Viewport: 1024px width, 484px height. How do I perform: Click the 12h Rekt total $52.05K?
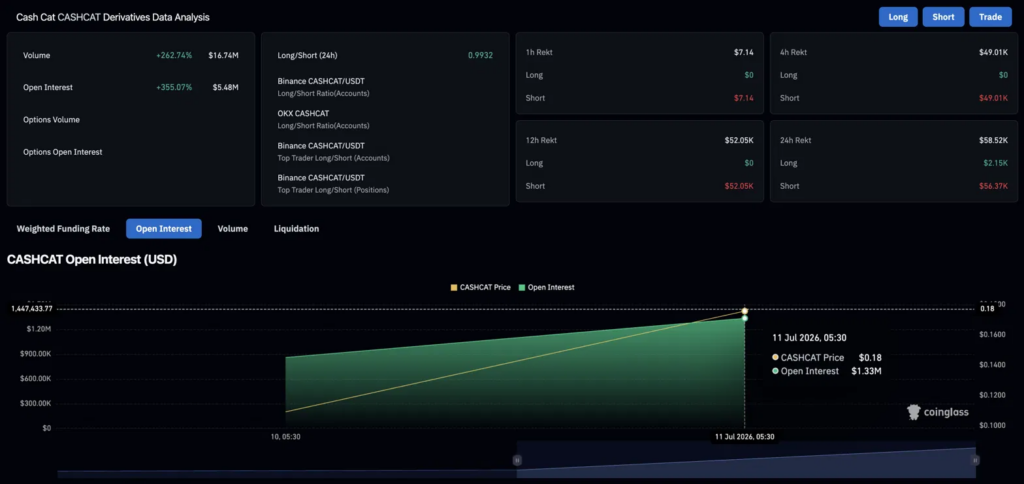[x=738, y=140]
